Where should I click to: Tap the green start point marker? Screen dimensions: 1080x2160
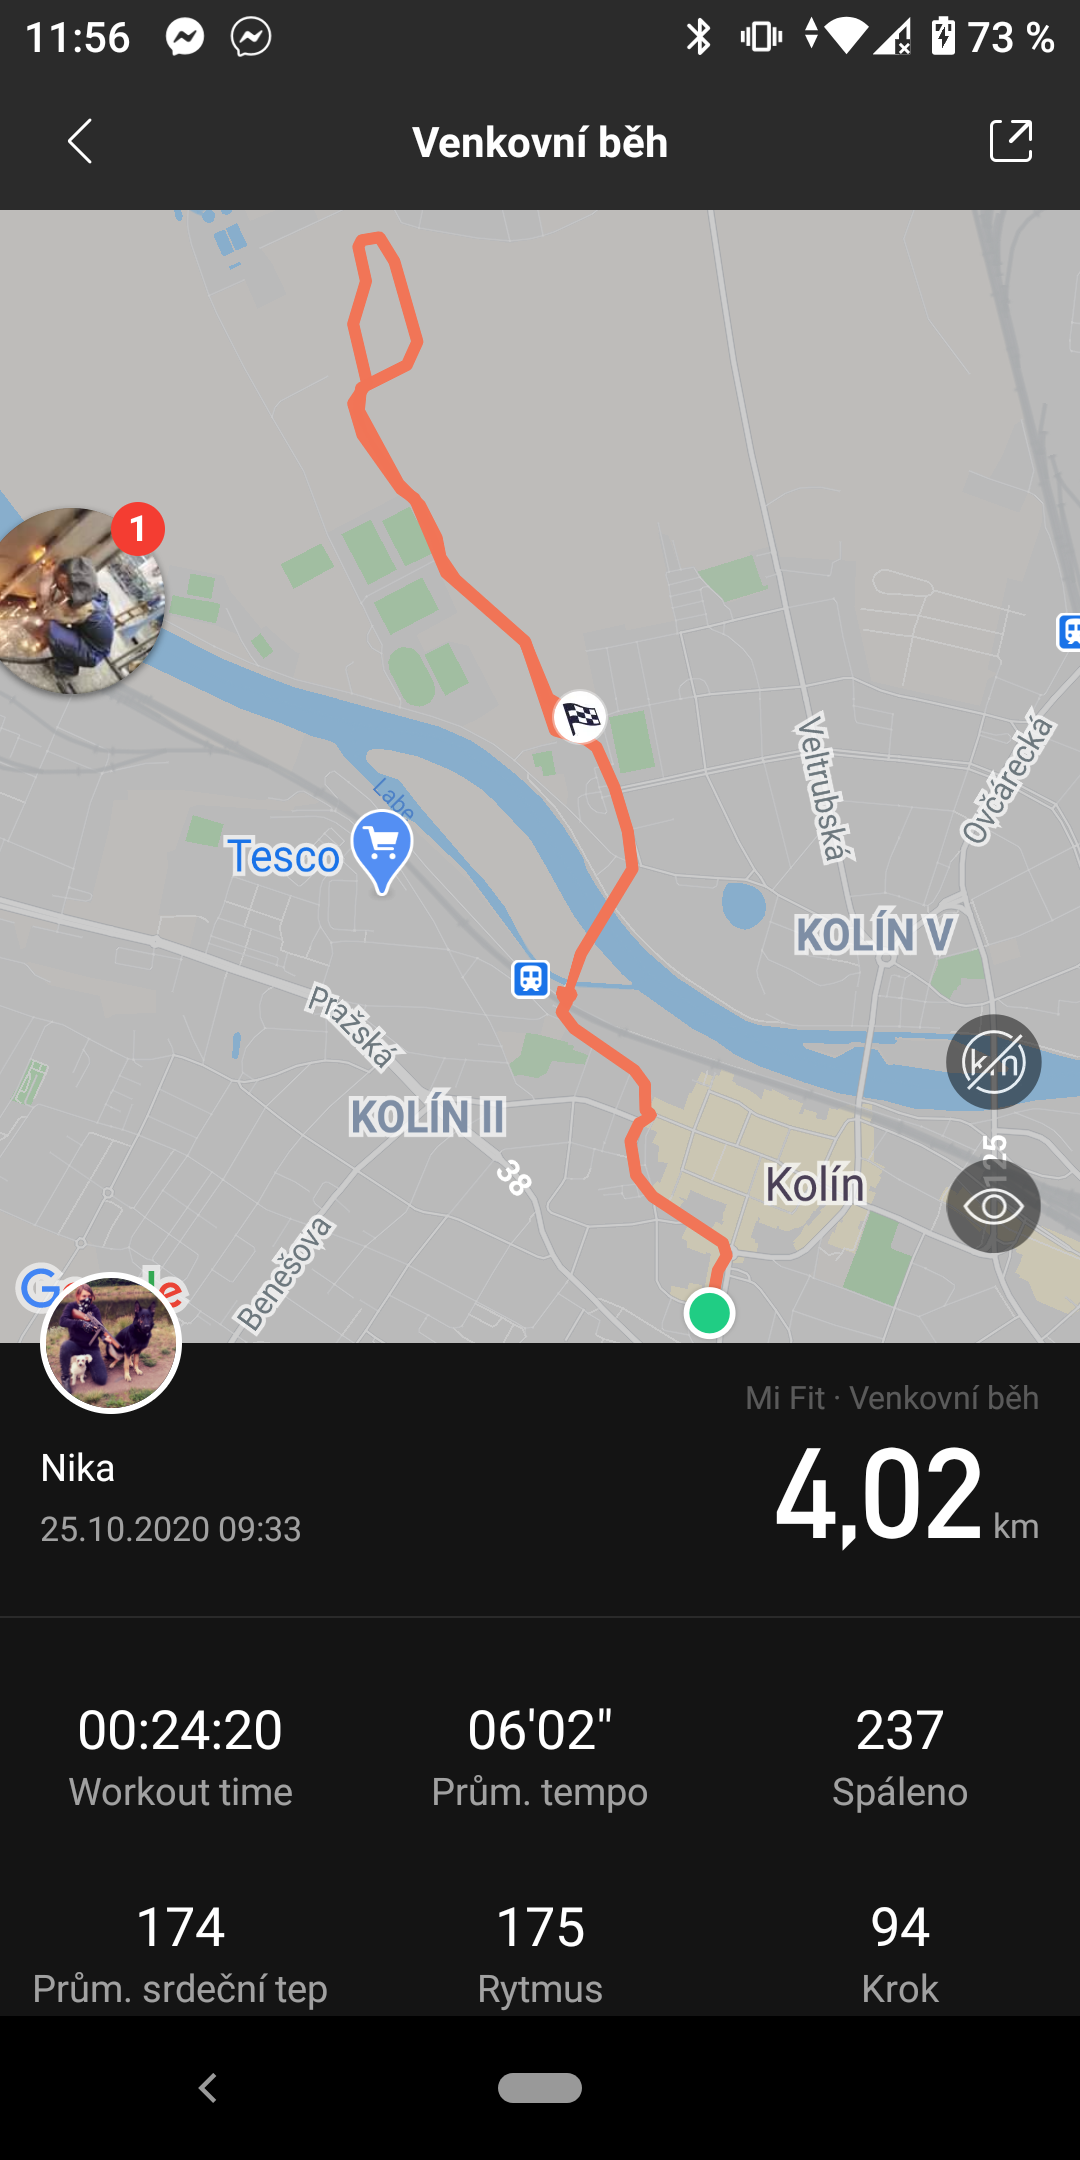(x=710, y=1313)
